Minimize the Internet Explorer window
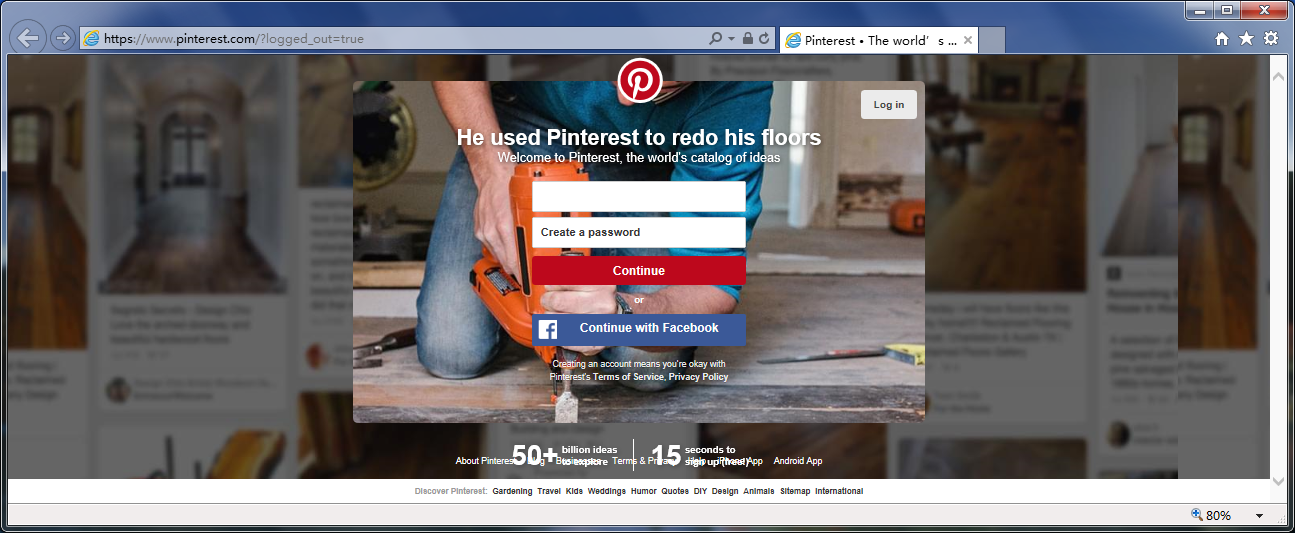Image resolution: width=1295 pixels, height=533 pixels. (1200, 11)
